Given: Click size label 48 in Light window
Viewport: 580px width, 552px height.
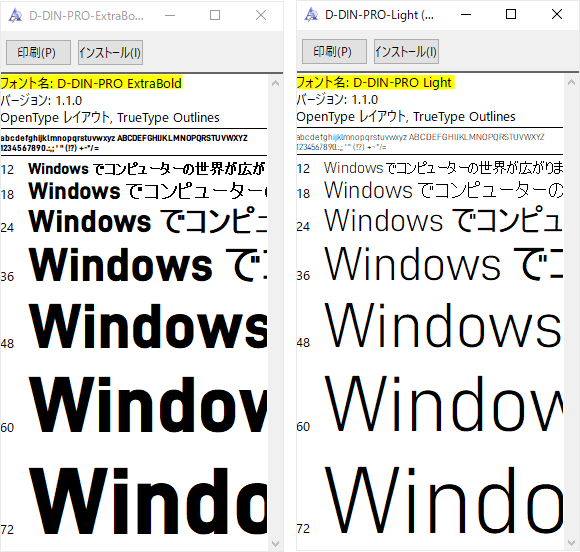Looking at the screenshot, I should [x=303, y=343].
